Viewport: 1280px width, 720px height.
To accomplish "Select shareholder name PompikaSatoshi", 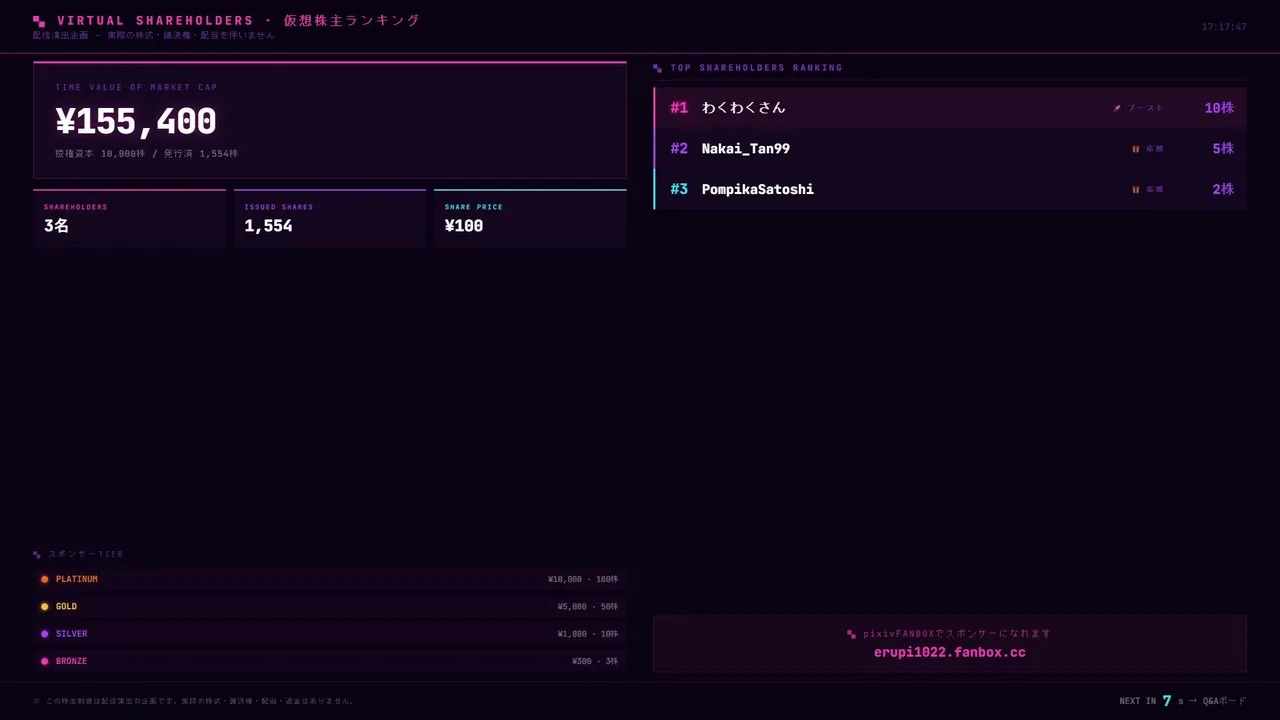I will click(758, 189).
